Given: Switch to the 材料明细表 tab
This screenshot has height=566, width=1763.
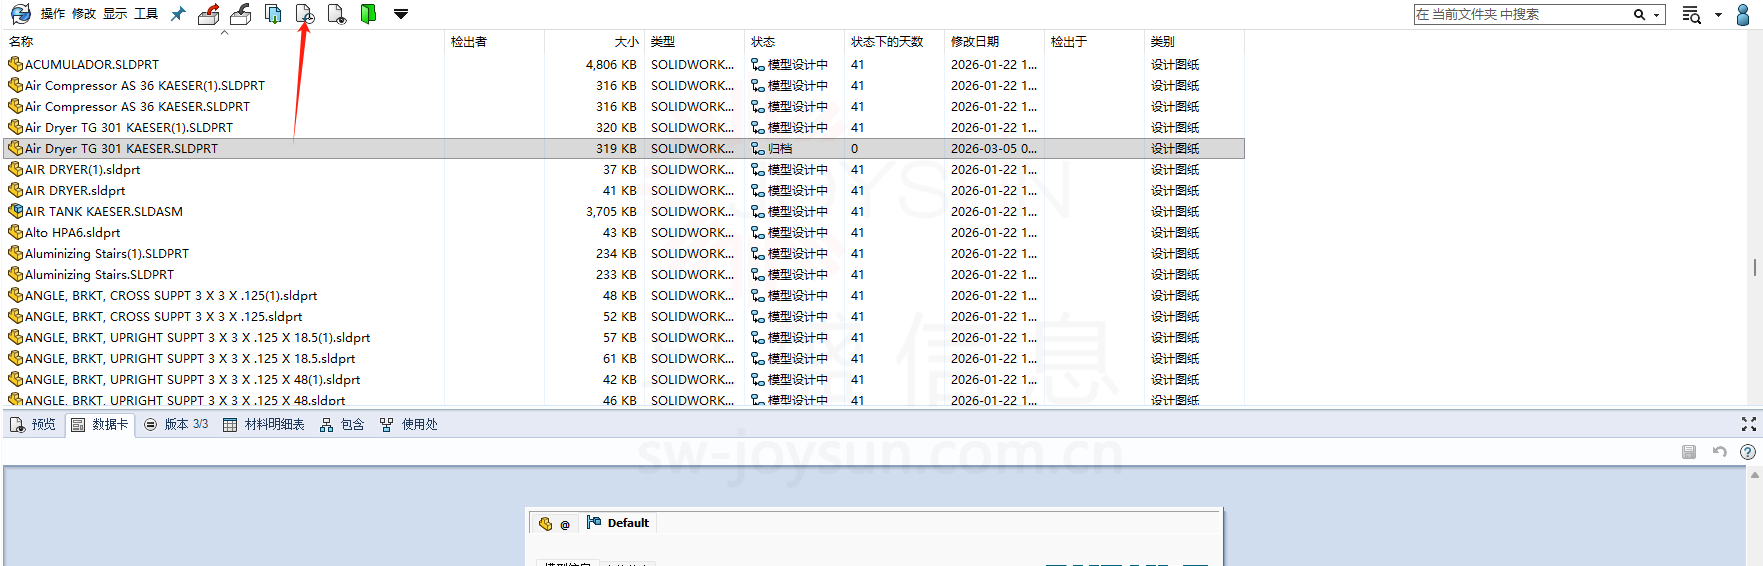Looking at the screenshot, I should pyautogui.click(x=264, y=425).
